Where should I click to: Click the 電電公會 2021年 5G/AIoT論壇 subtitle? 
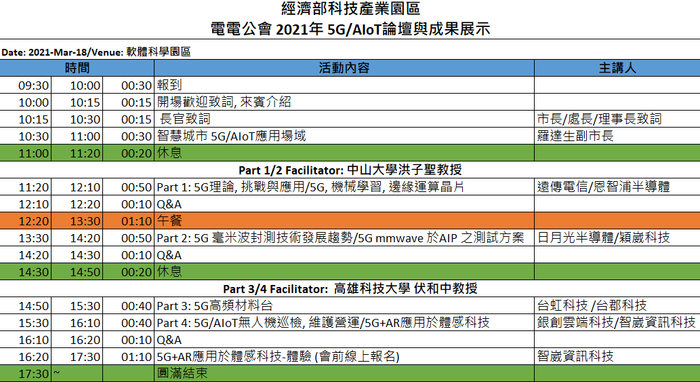click(x=350, y=29)
